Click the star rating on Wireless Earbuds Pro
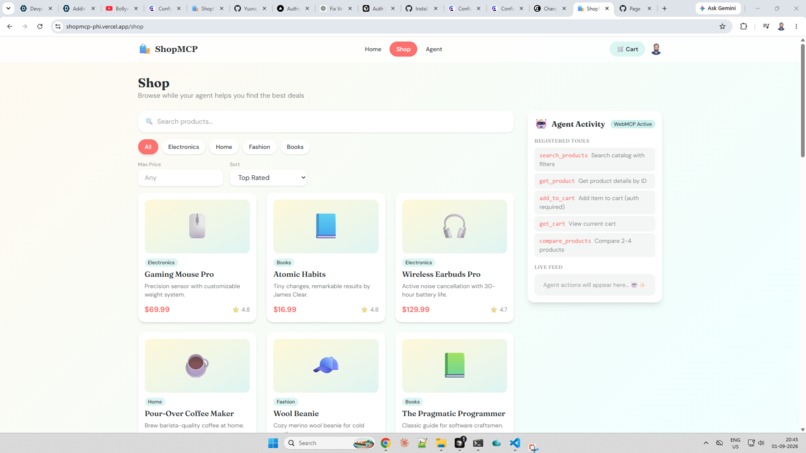This screenshot has height=453, width=806. point(499,310)
